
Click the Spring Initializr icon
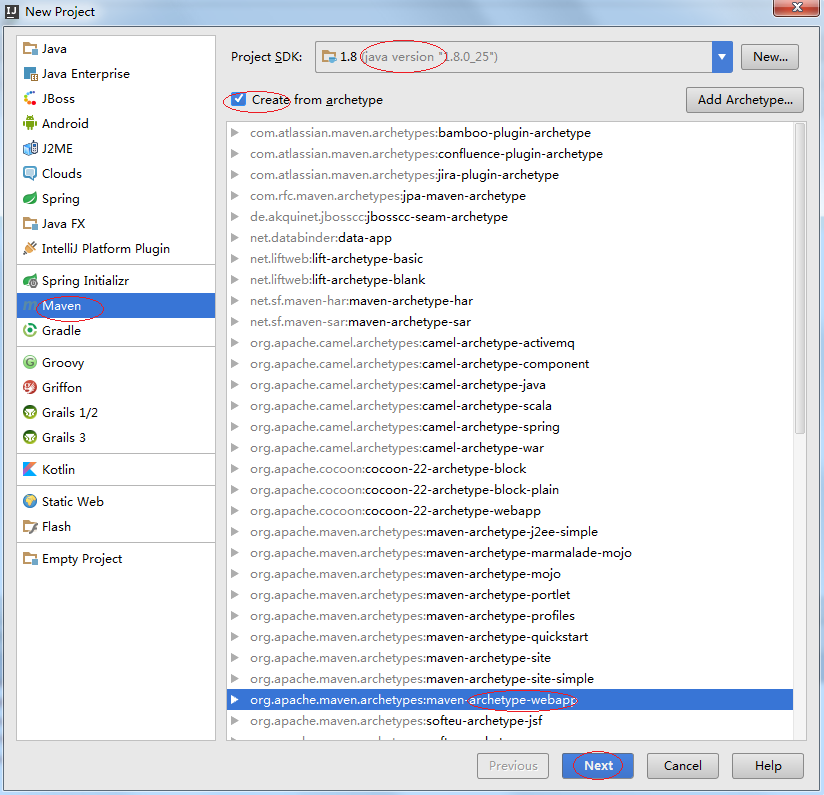[x=30, y=281]
